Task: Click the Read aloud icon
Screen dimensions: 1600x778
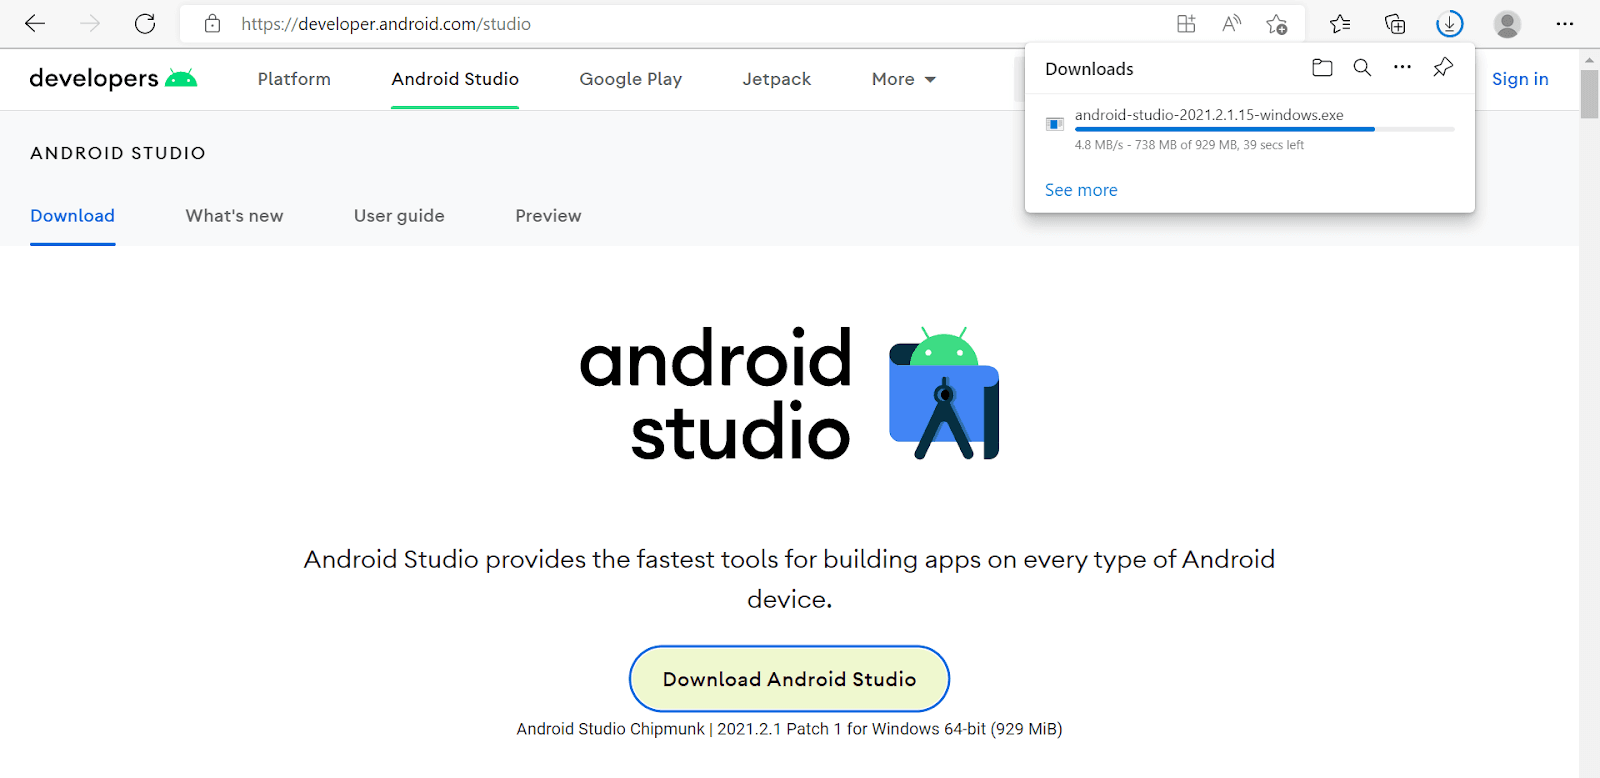Action: [x=1231, y=24]
